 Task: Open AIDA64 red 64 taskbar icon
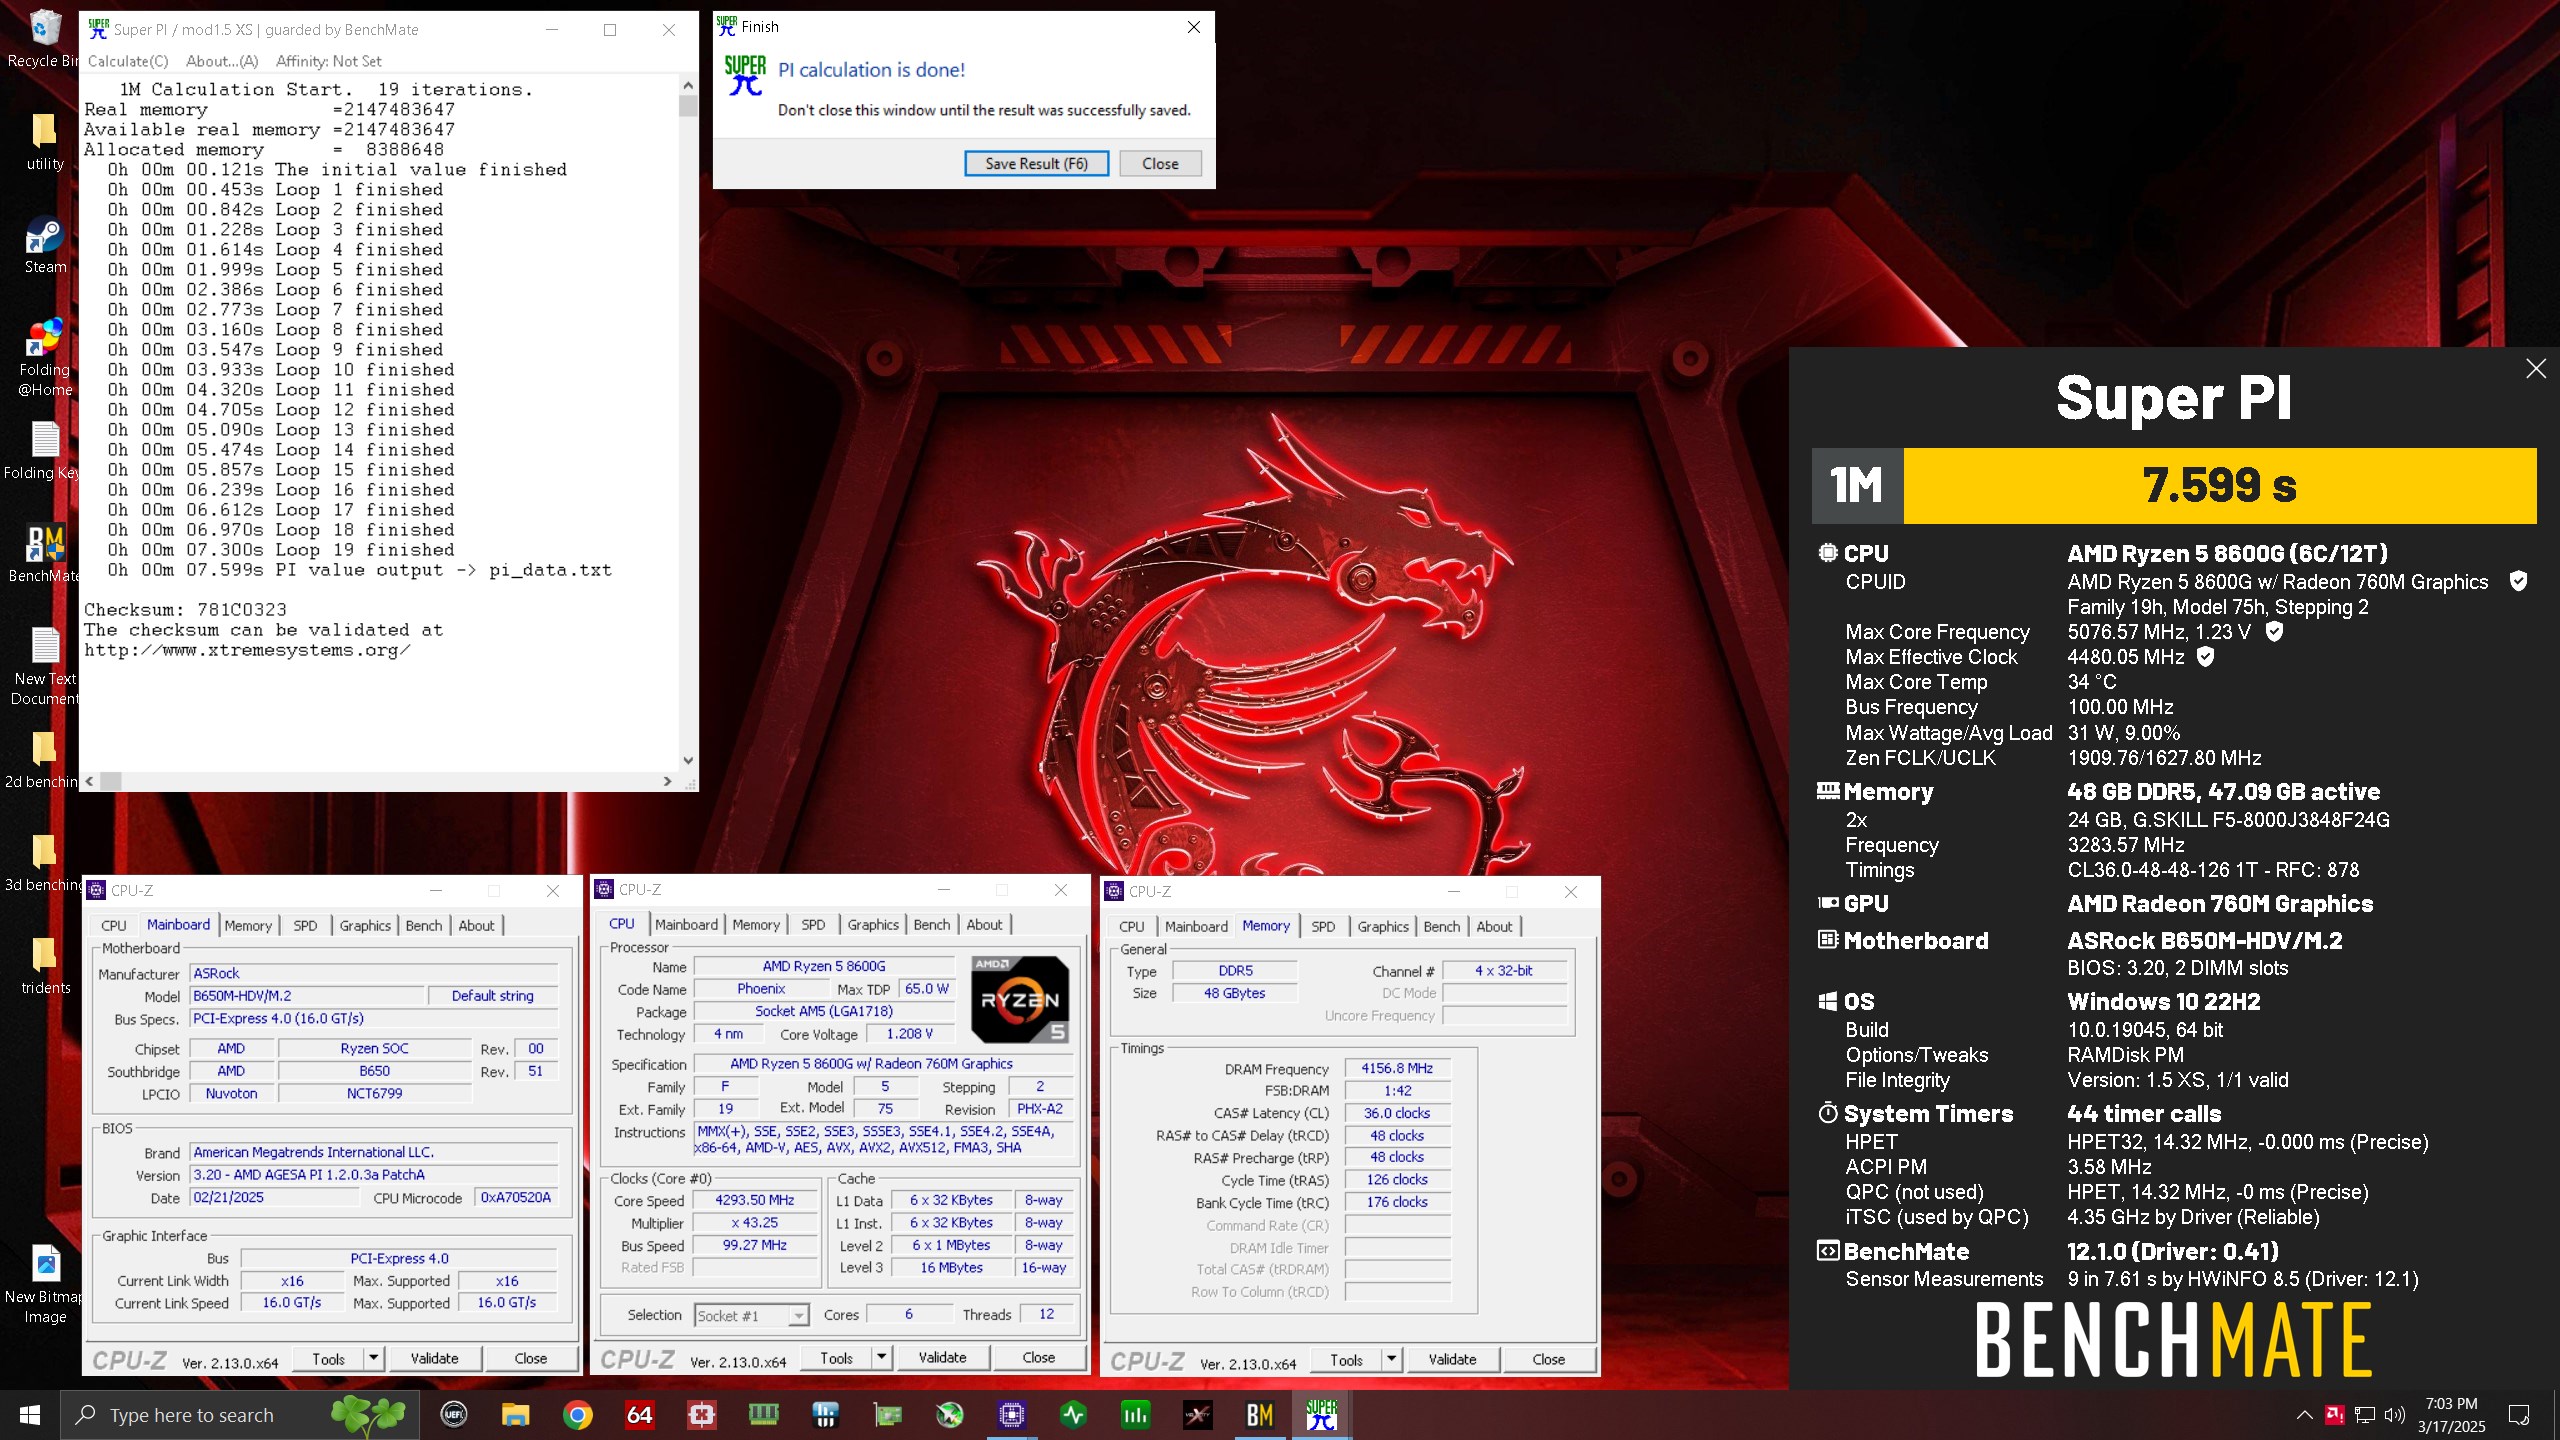point(639,1415)
